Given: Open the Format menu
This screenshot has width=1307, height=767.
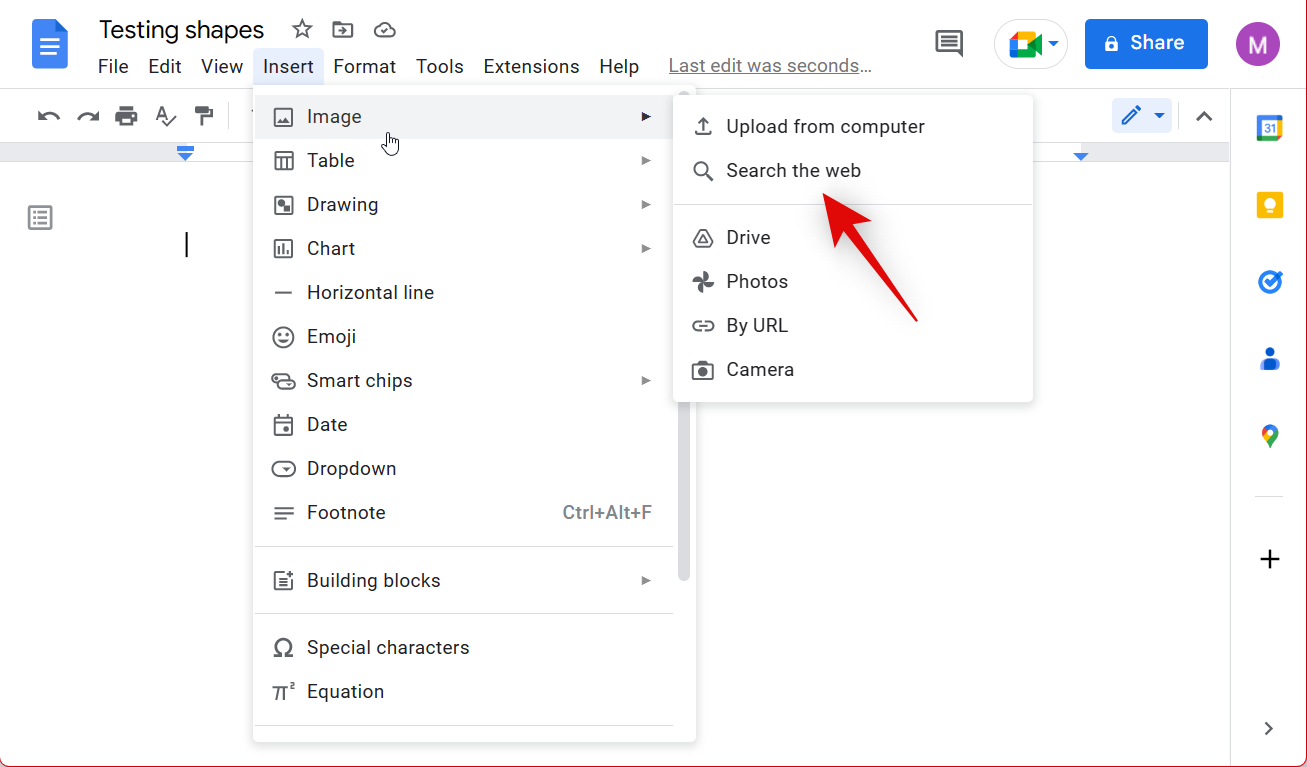Looking at the screenshot, I should 365,67.
